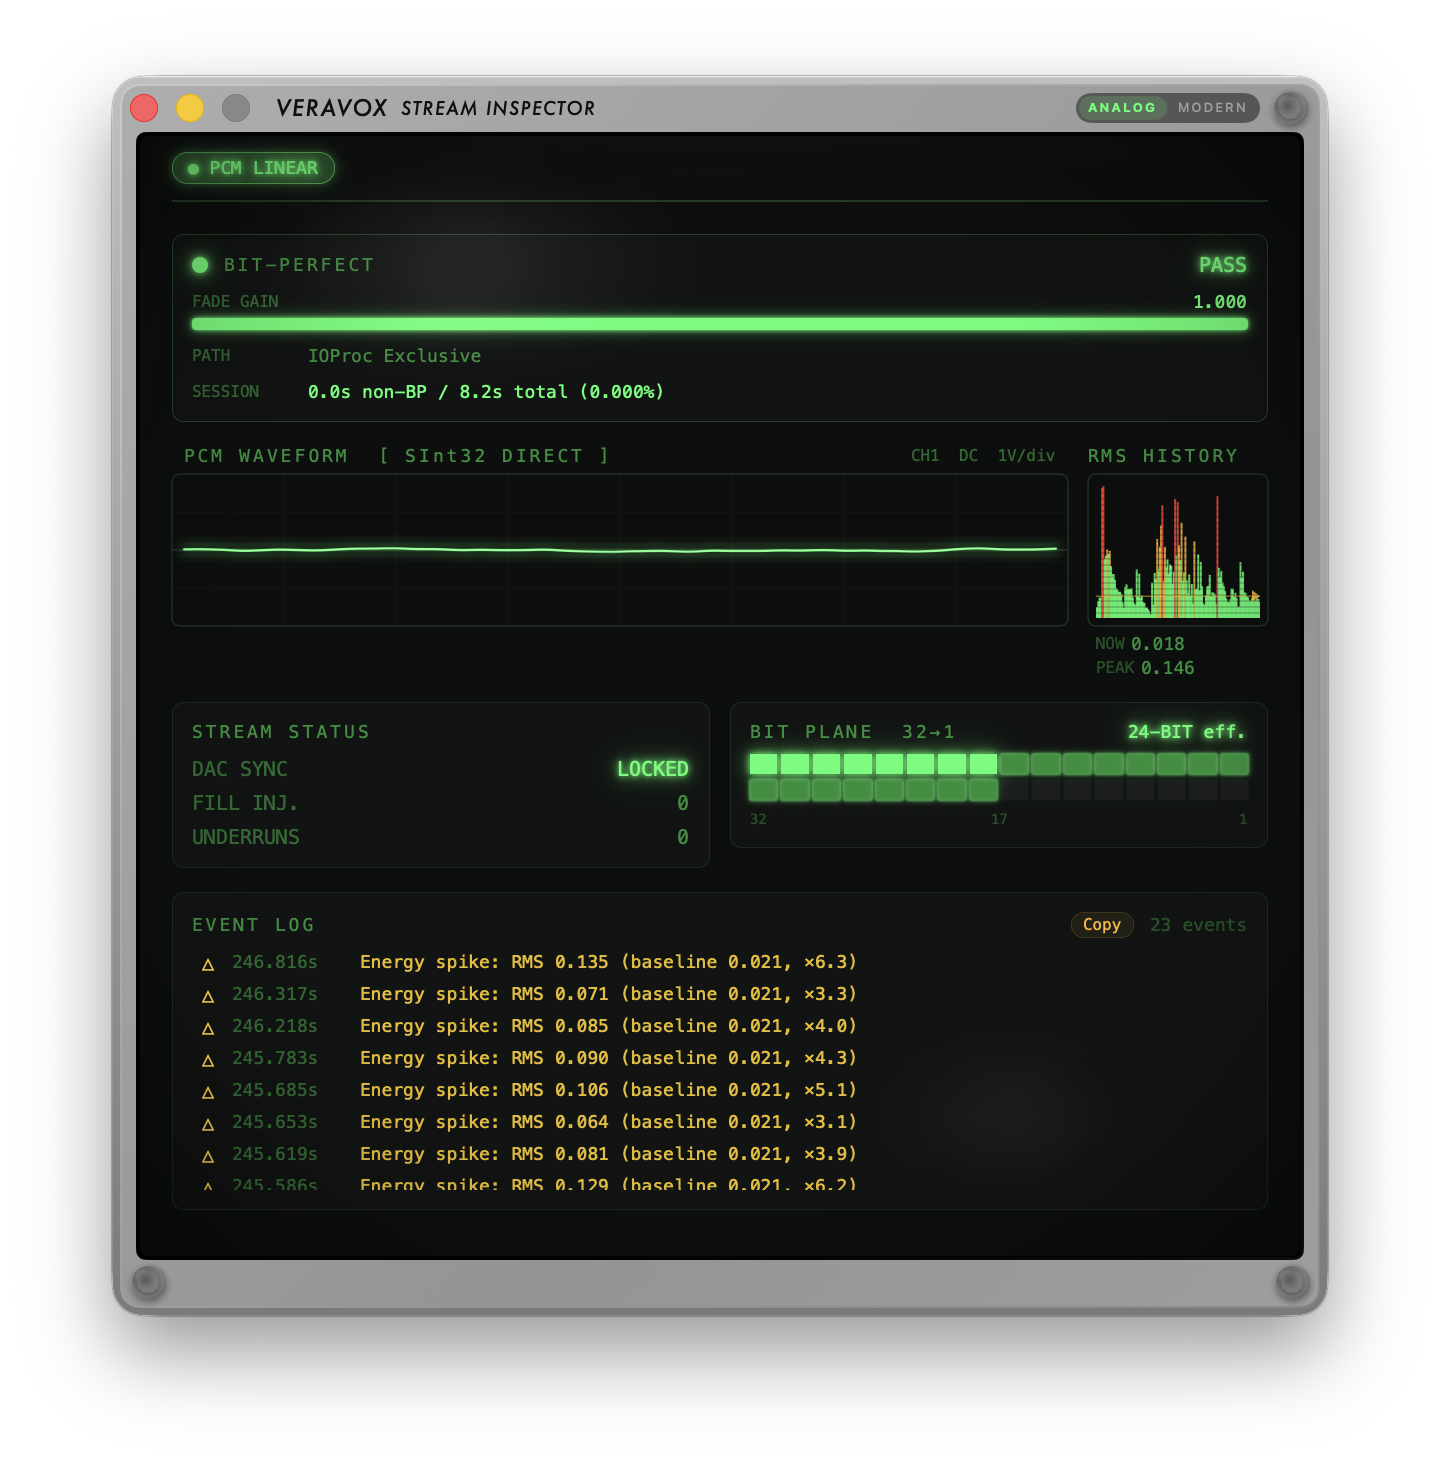
Task: Click the path value IOProc Exclusive
Action: [x=394, y=356]
